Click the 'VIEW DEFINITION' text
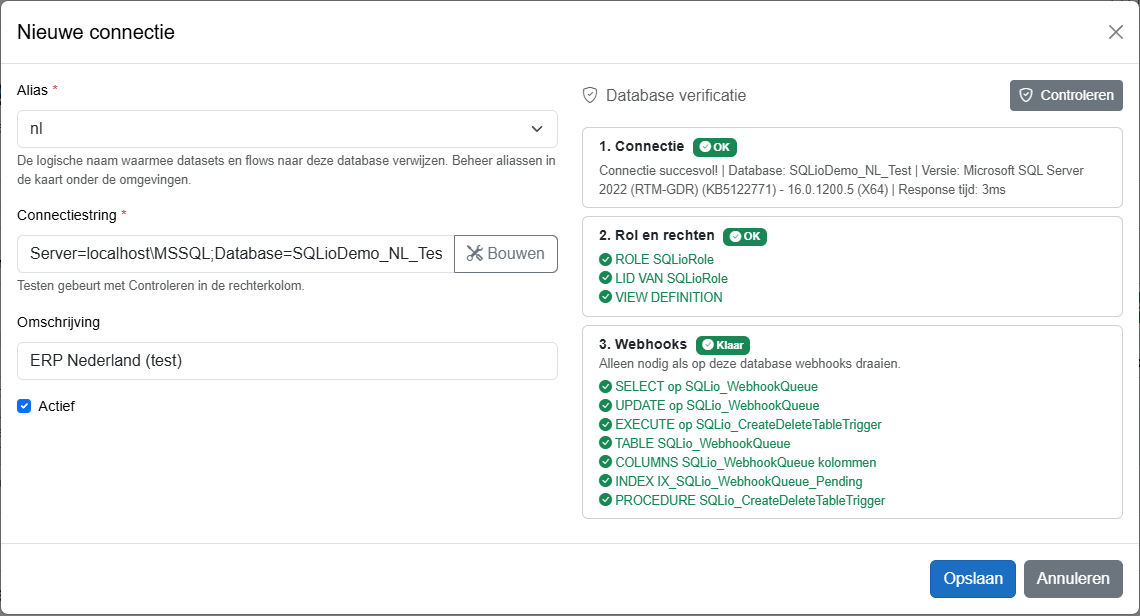 669,297
